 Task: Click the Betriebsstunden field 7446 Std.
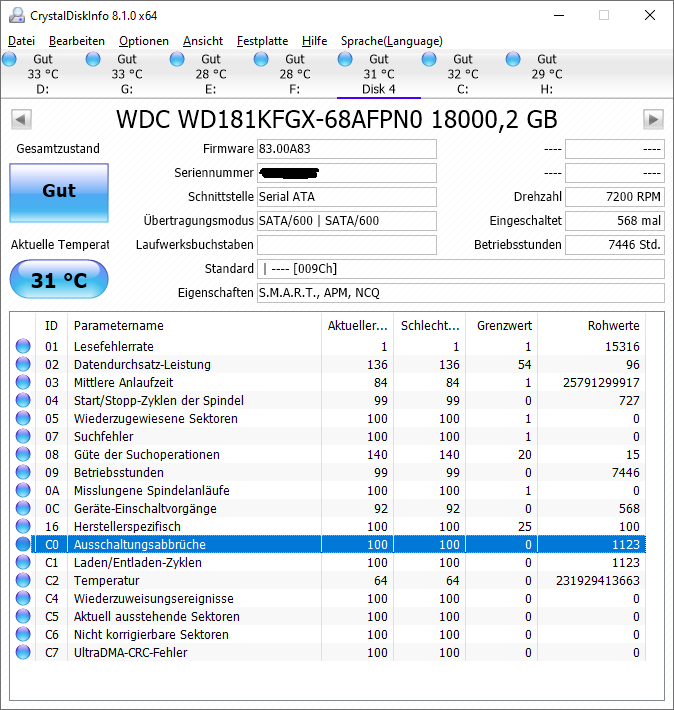pos(615,245)
